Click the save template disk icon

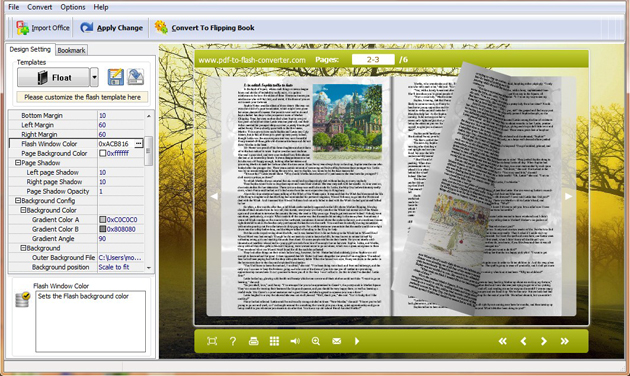coord(116,77)
